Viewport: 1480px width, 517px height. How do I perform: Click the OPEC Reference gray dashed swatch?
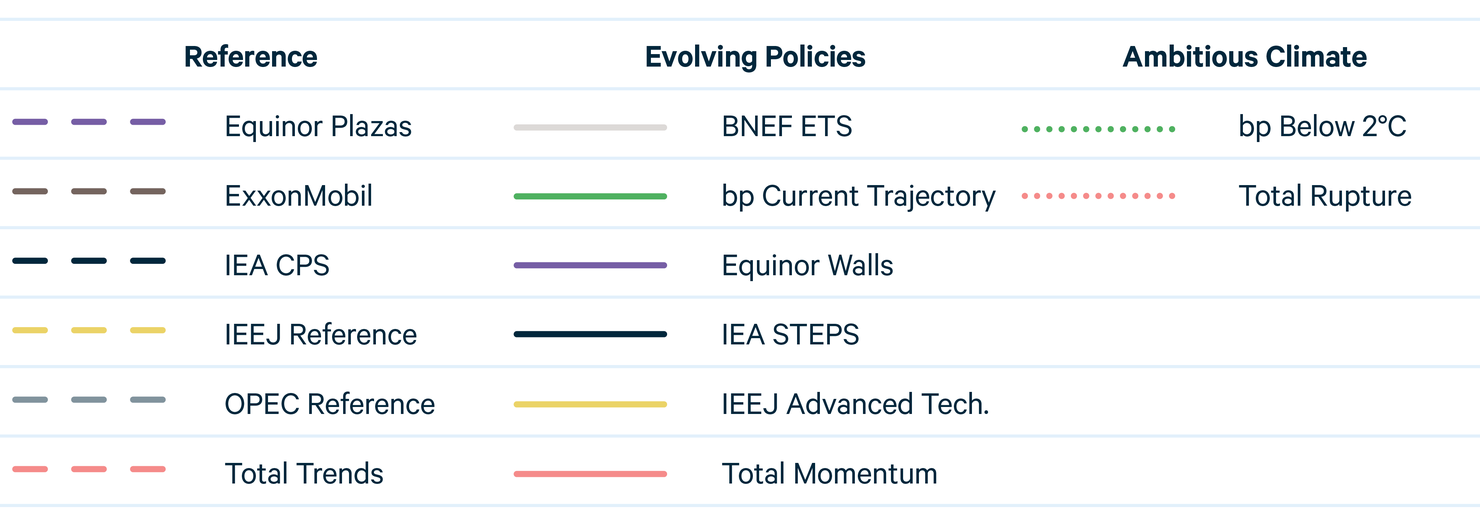pyautogui.click(x=89, y=400)
